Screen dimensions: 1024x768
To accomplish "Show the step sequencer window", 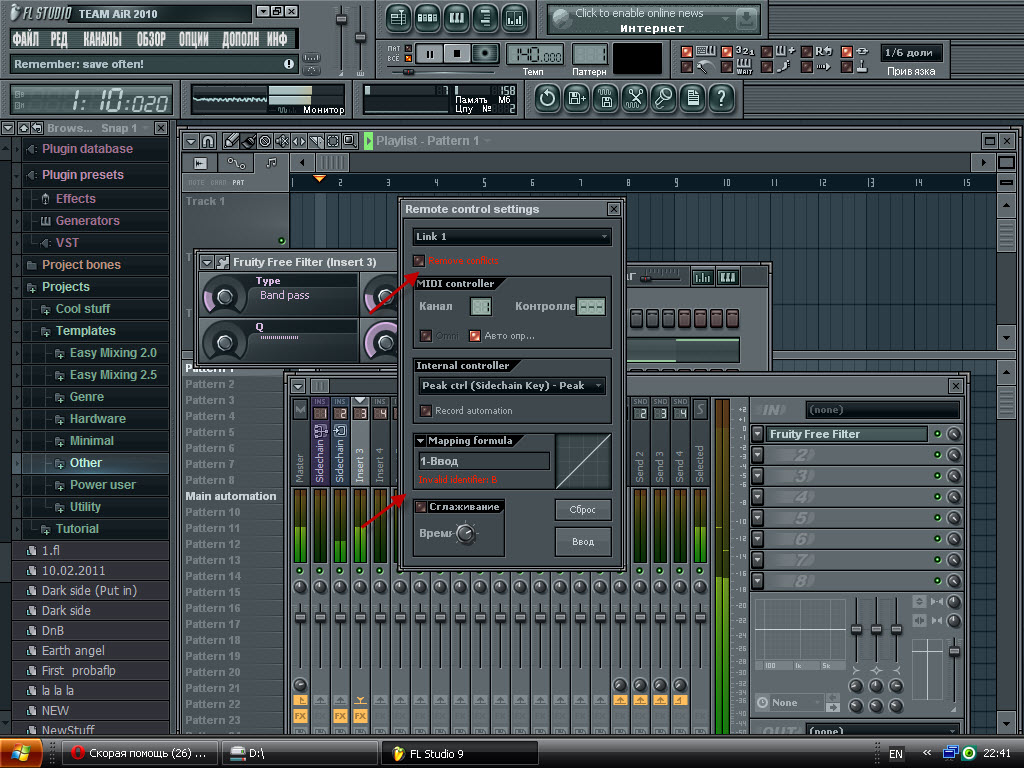I will 427,18.
